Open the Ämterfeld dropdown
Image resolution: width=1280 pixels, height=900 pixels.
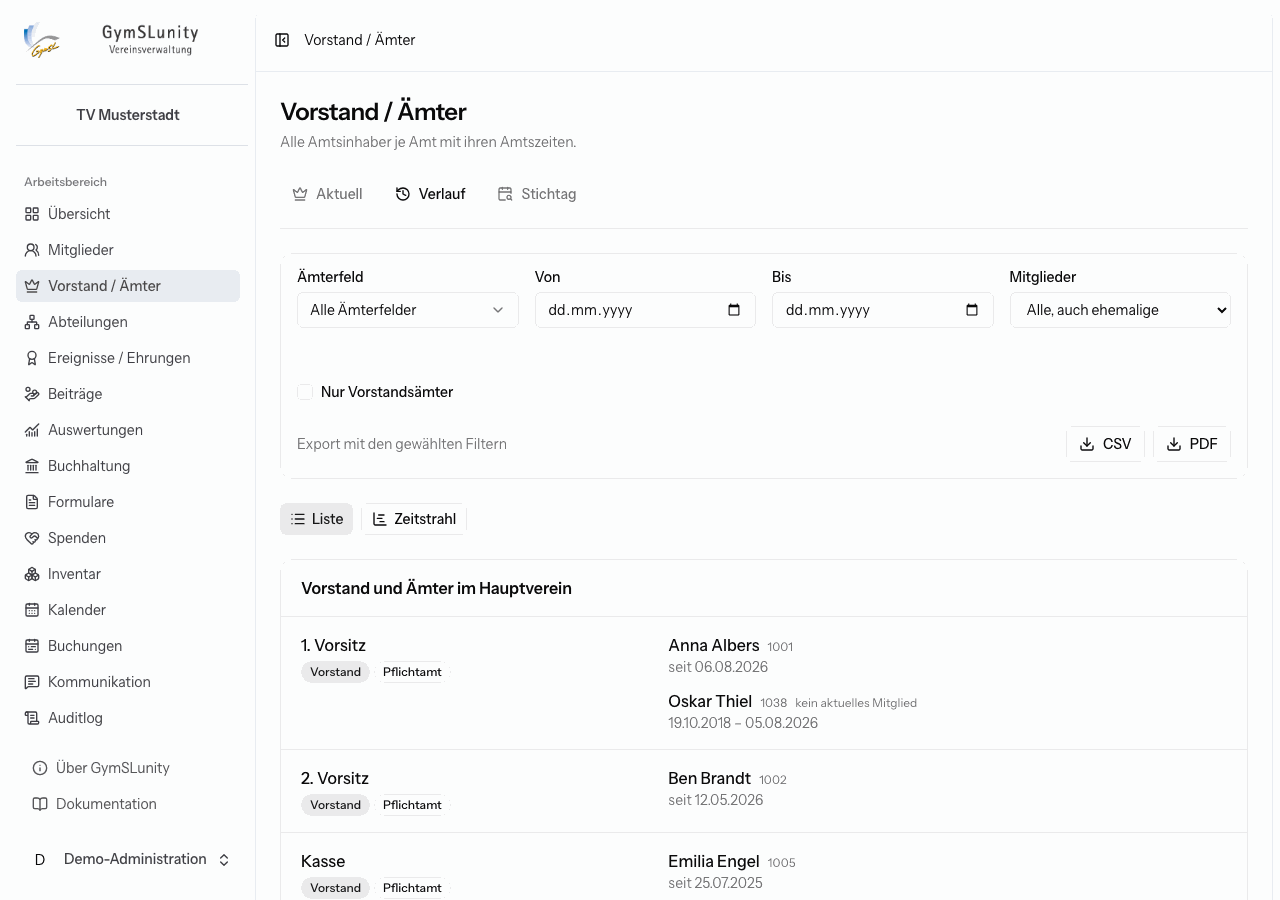click(408, 310)
